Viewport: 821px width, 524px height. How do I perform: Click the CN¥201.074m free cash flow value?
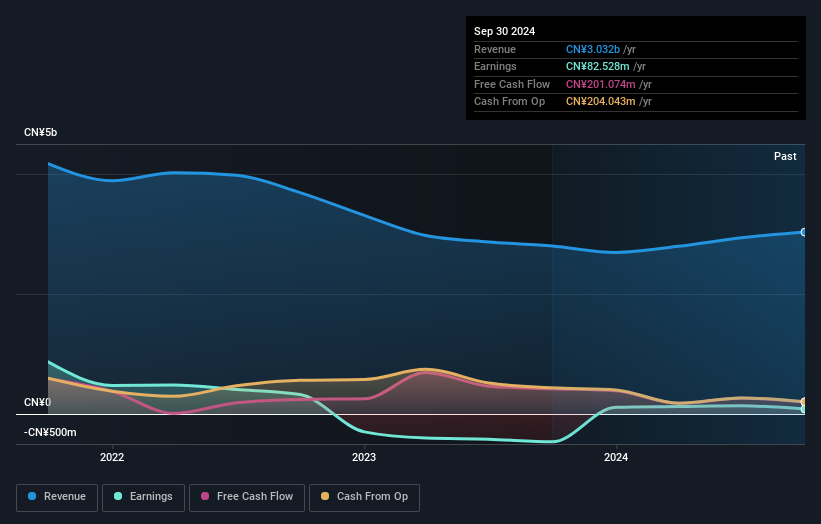click(x=601, y=84)
